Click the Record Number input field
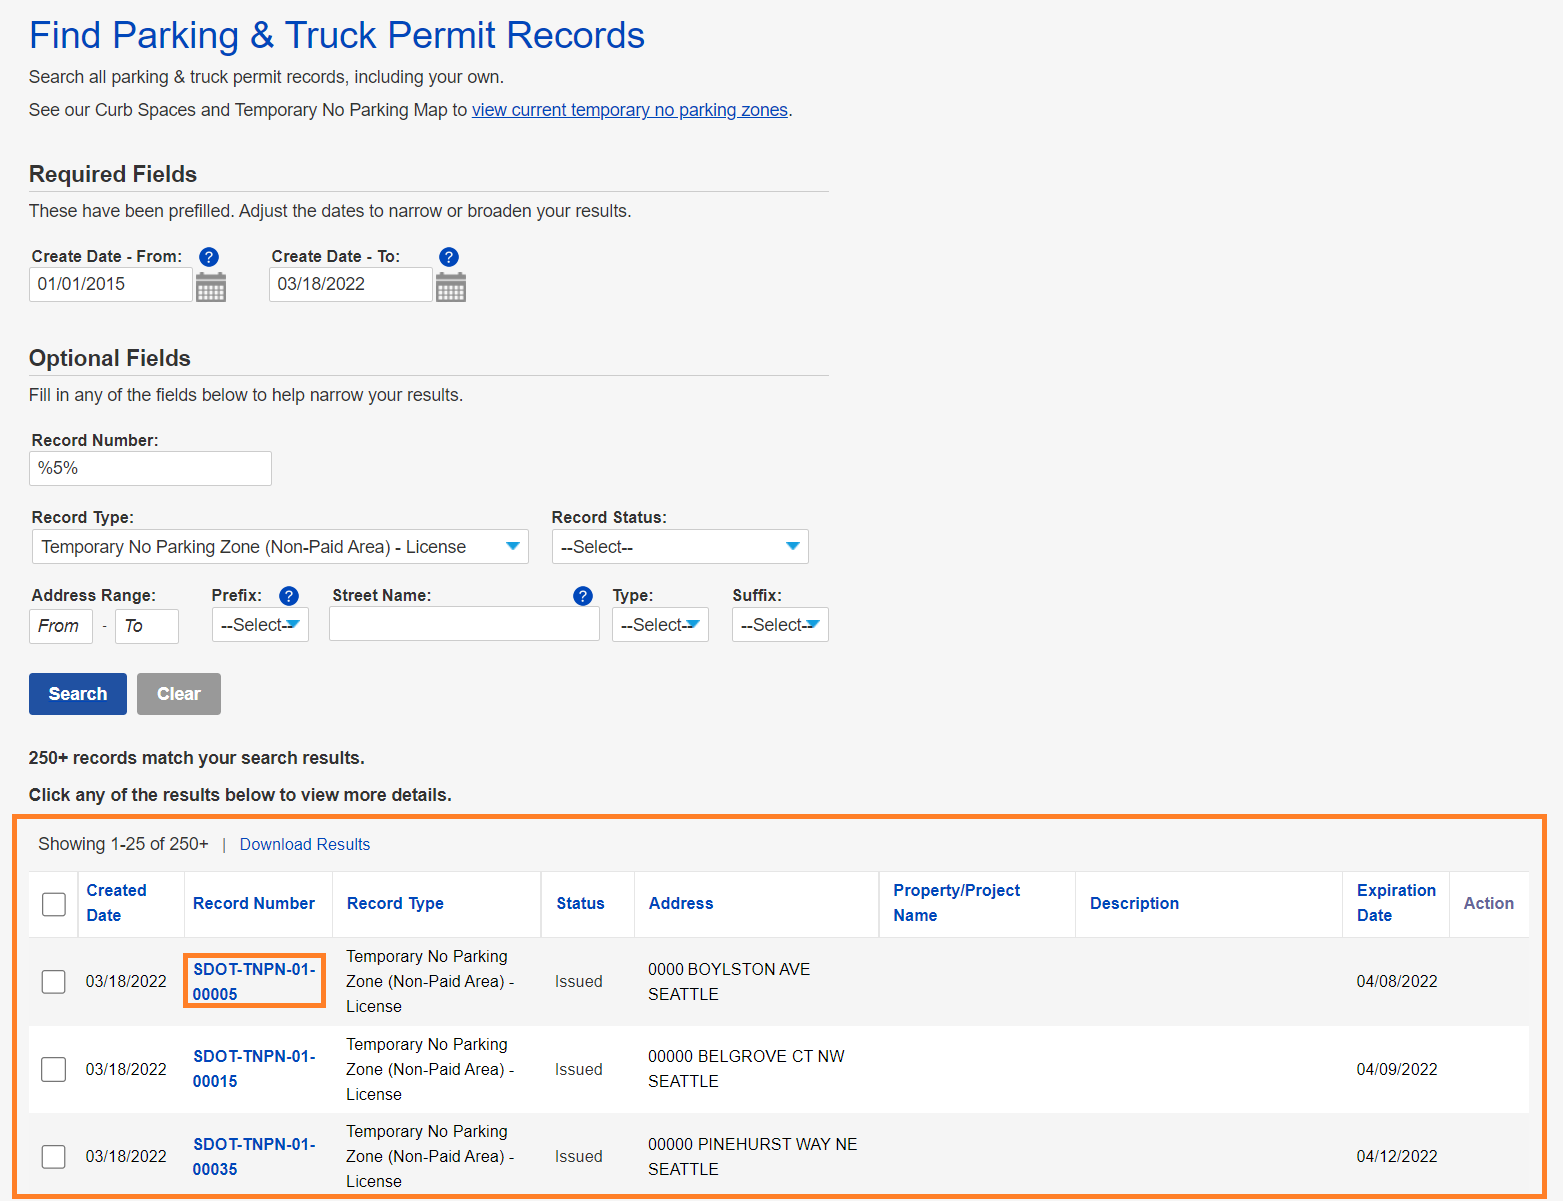This screenshot has width=1563, height=1201. point(150,468)
